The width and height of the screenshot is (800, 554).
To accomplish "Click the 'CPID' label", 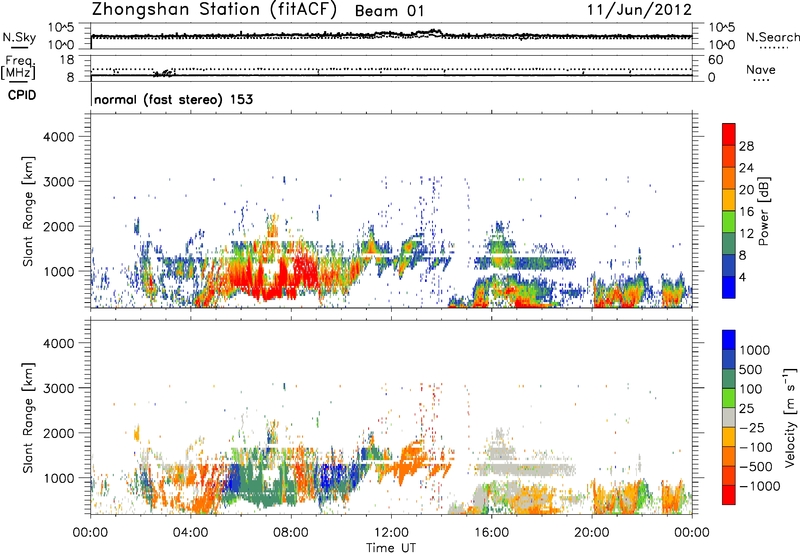I will (x=22, y=95).
